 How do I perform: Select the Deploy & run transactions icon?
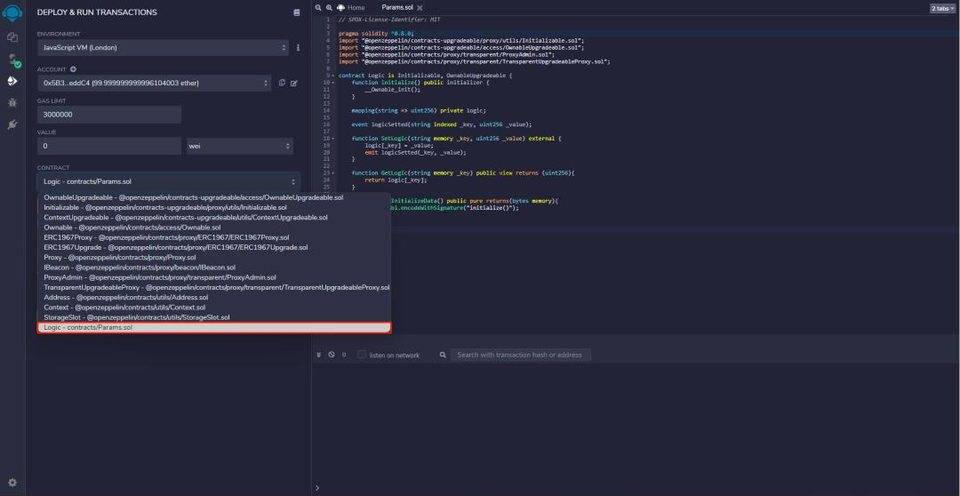pyautogui.click(x=12, y=81)
